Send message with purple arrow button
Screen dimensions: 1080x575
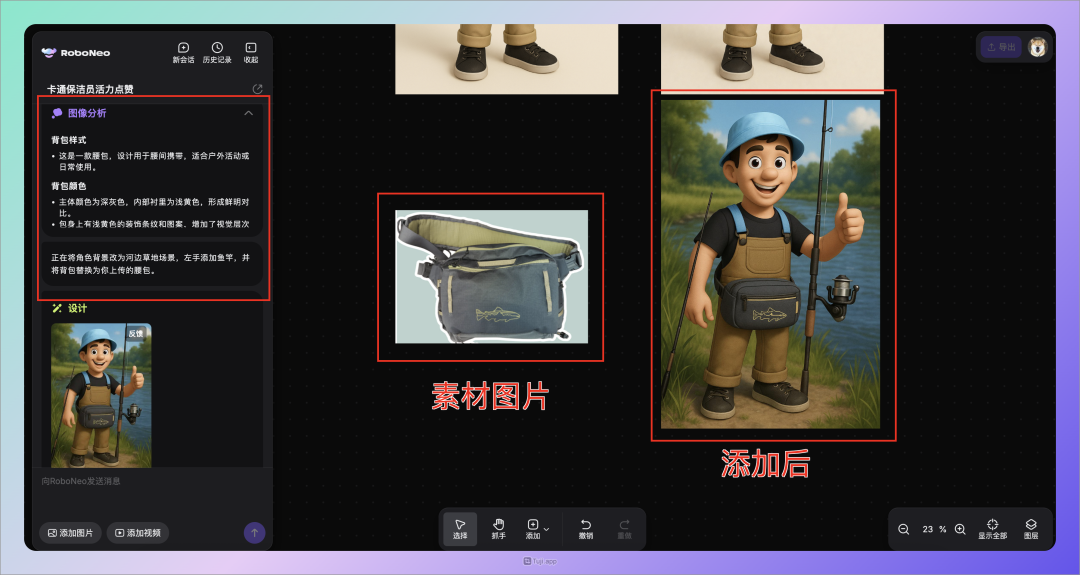pos(254,532)
